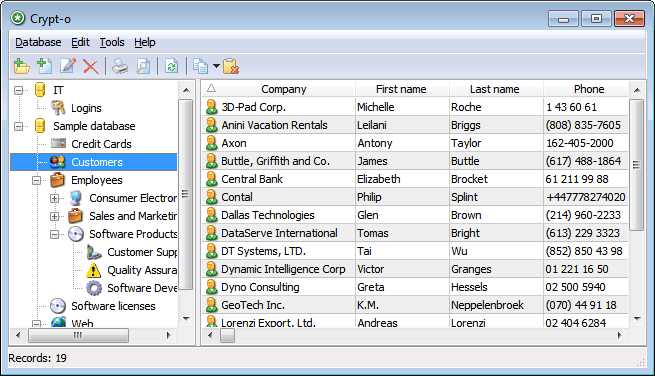Open the Tools menu
Image resolution: width=655 pixels, height=376 pixels.
[112, 42]
